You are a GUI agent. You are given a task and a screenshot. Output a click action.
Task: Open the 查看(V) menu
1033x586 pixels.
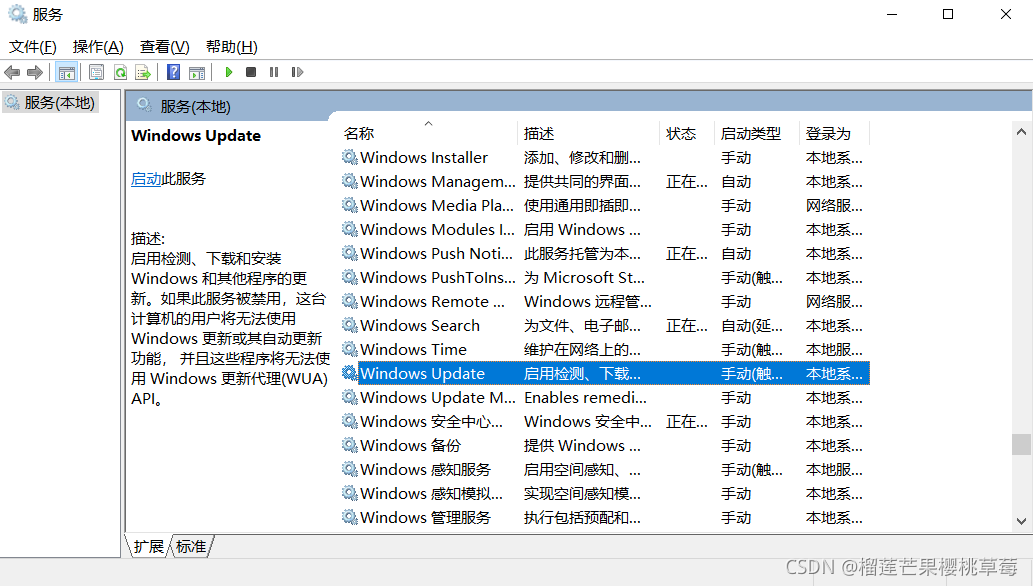[x=165, y=47]
